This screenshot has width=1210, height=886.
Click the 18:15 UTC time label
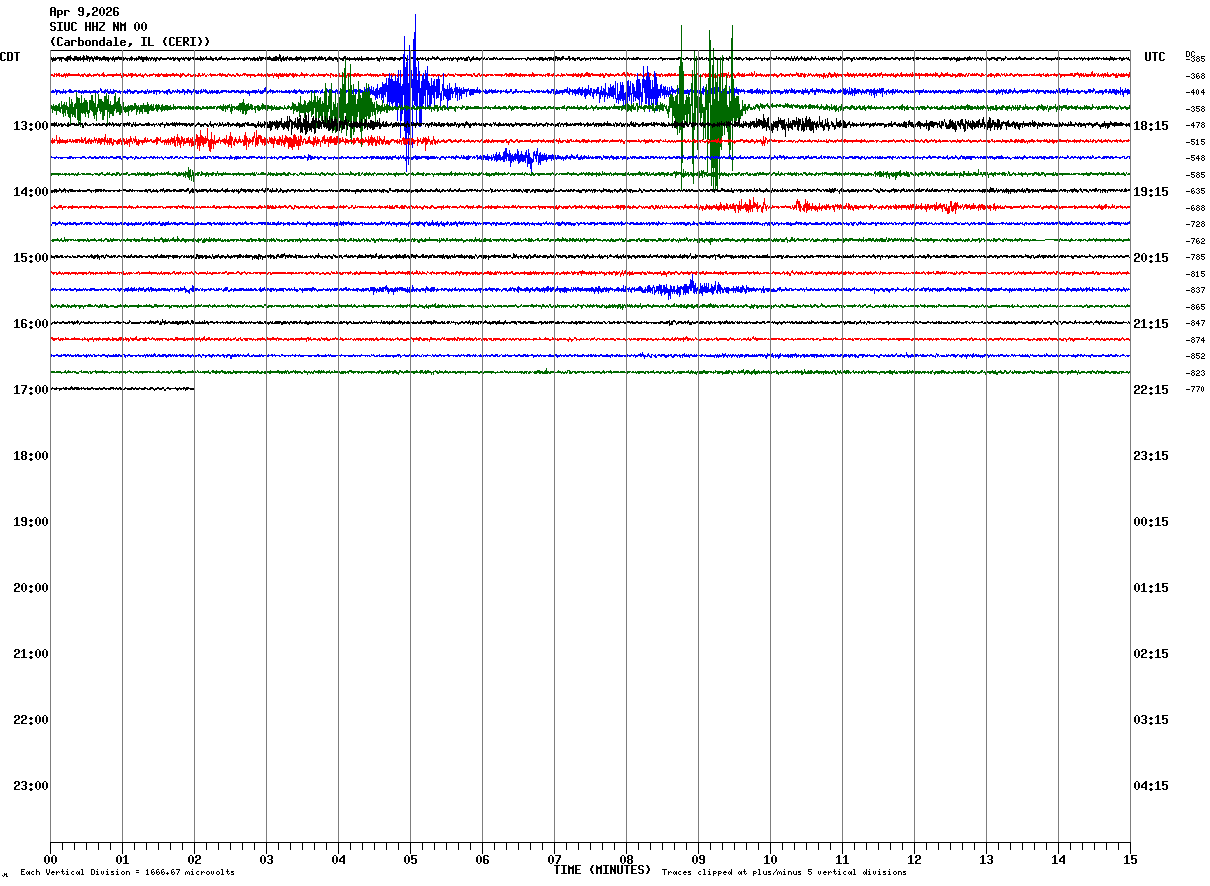tap(1151, 126)
